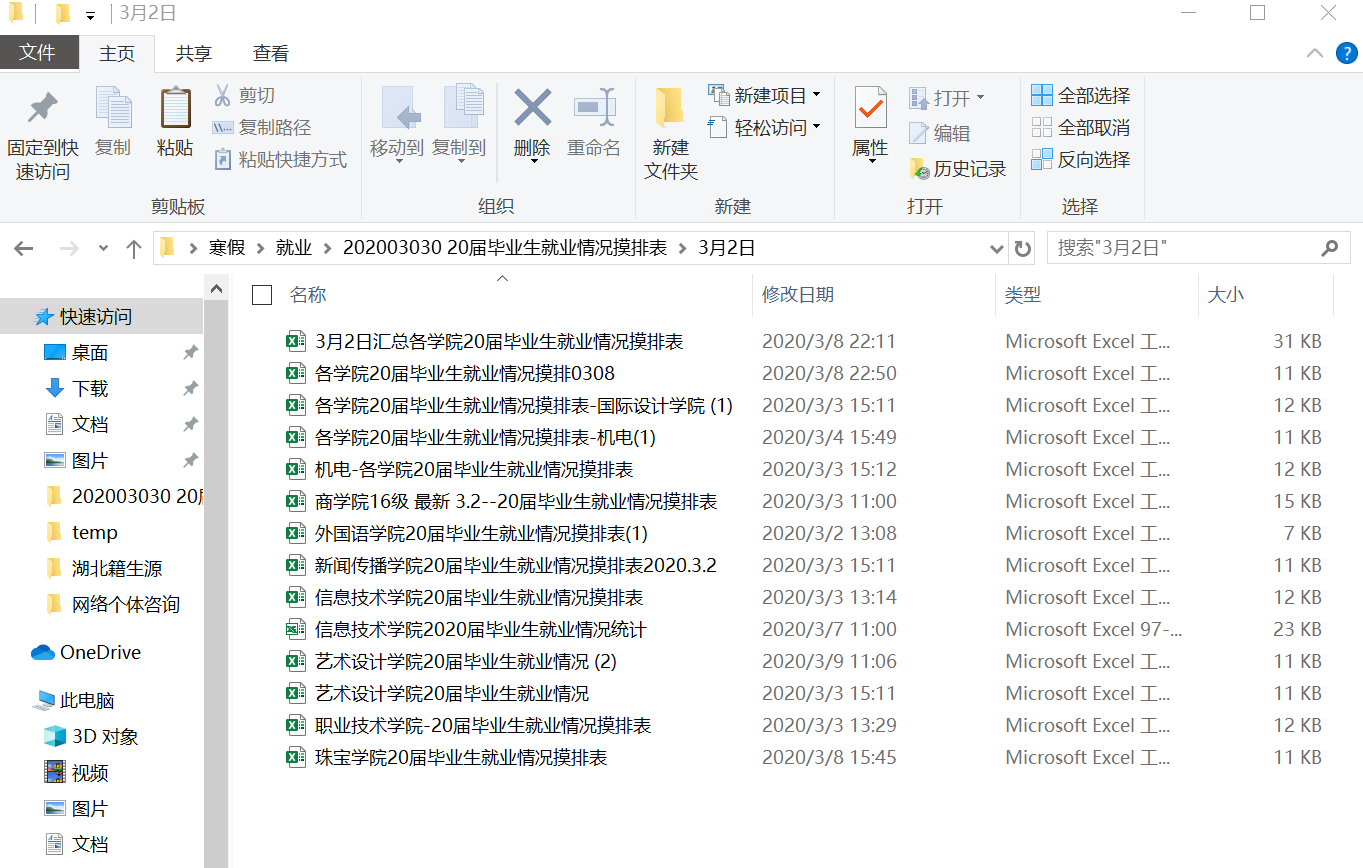Refresh the current folder view

[x=1022, y=248]
